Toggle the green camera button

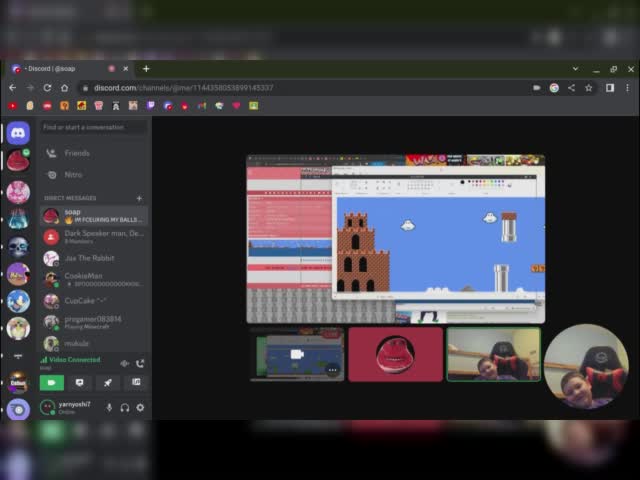point(52,382)
